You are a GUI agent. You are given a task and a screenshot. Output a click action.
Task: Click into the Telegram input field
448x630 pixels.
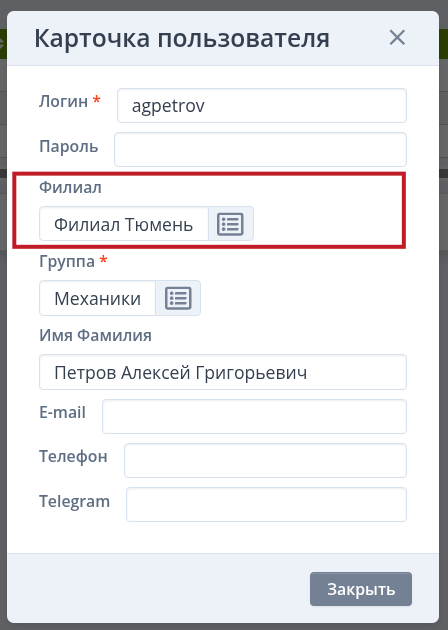[266, 505]
